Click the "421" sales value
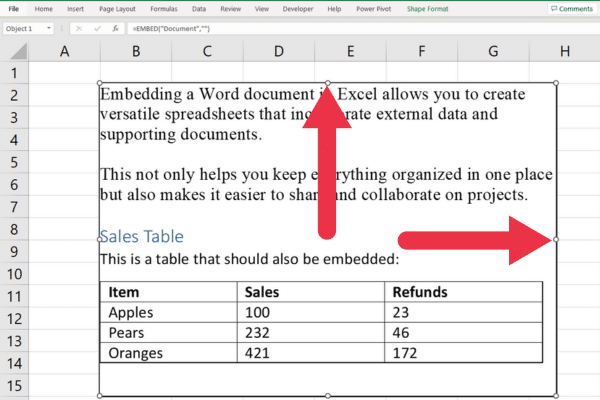This screenshot has width=600, height=400. coord(257,353)
